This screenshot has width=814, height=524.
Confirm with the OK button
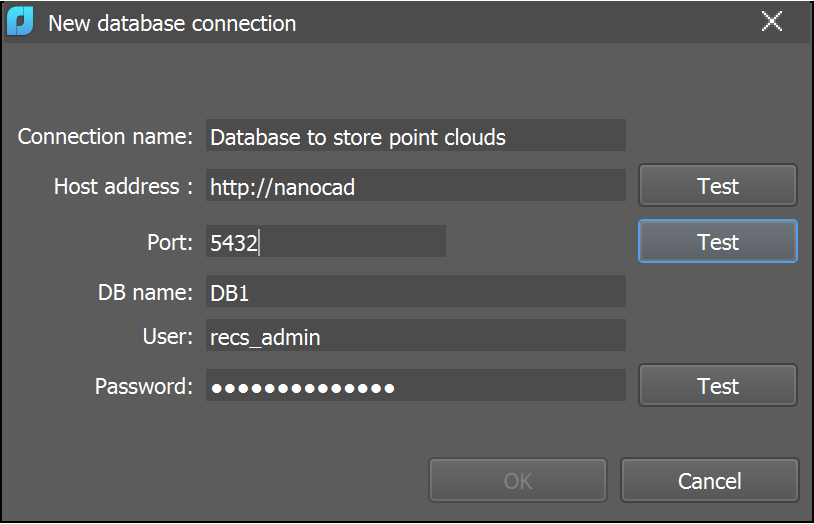pyautogui.click(x=518, y=481)
